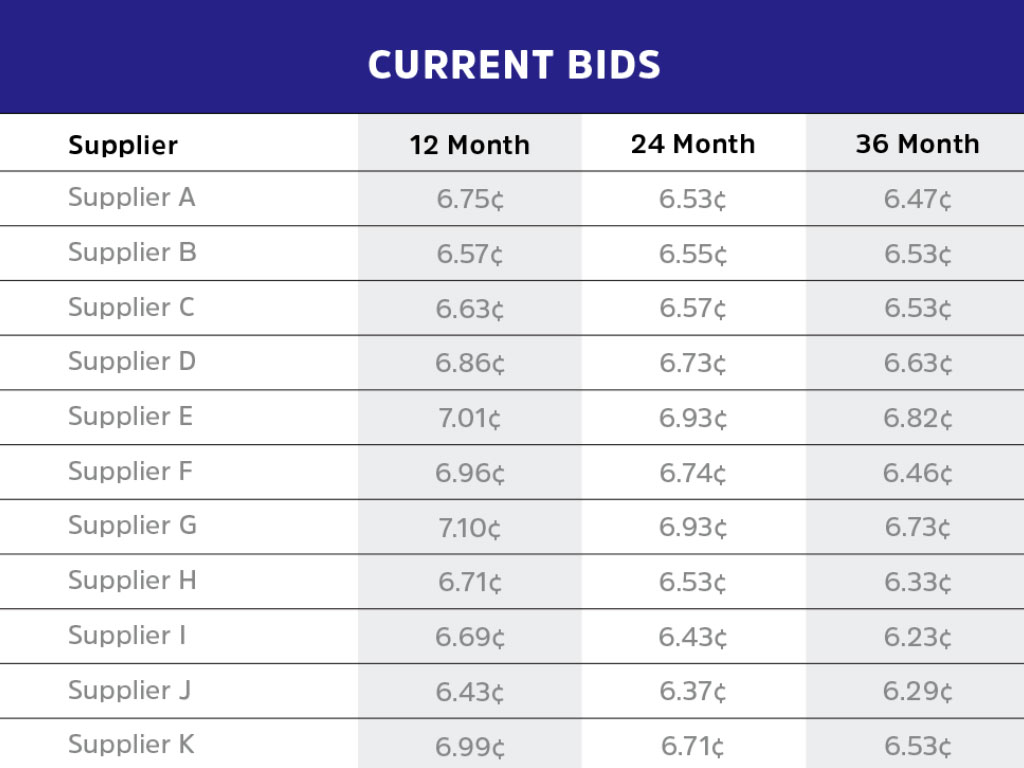Select the Supplier A row label
The image size is (1024, 768).
[x=131, y=198]
